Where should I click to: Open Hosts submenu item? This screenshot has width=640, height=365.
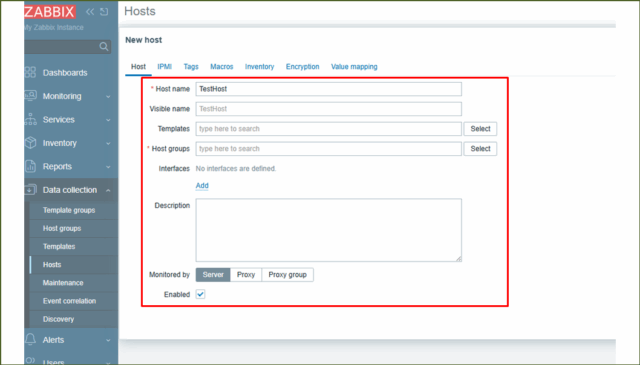tap(52, 265)
